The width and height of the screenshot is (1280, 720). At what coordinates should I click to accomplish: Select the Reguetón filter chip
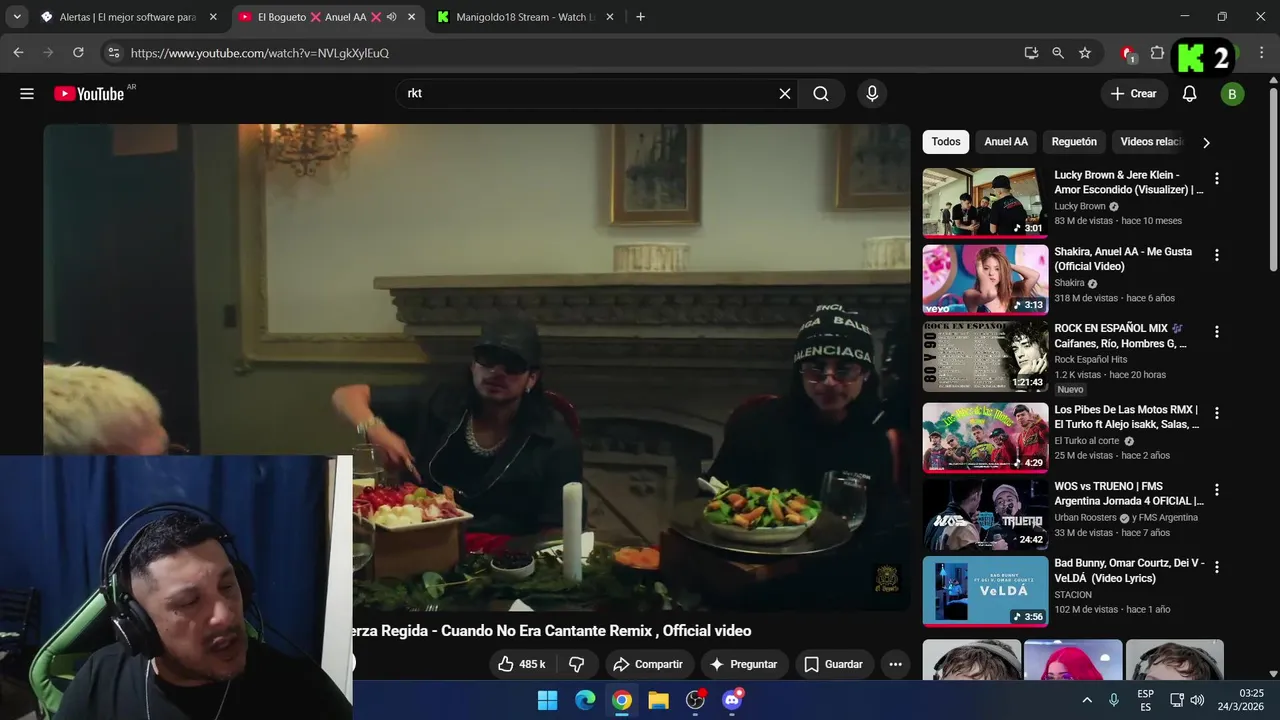[1074, 142]
